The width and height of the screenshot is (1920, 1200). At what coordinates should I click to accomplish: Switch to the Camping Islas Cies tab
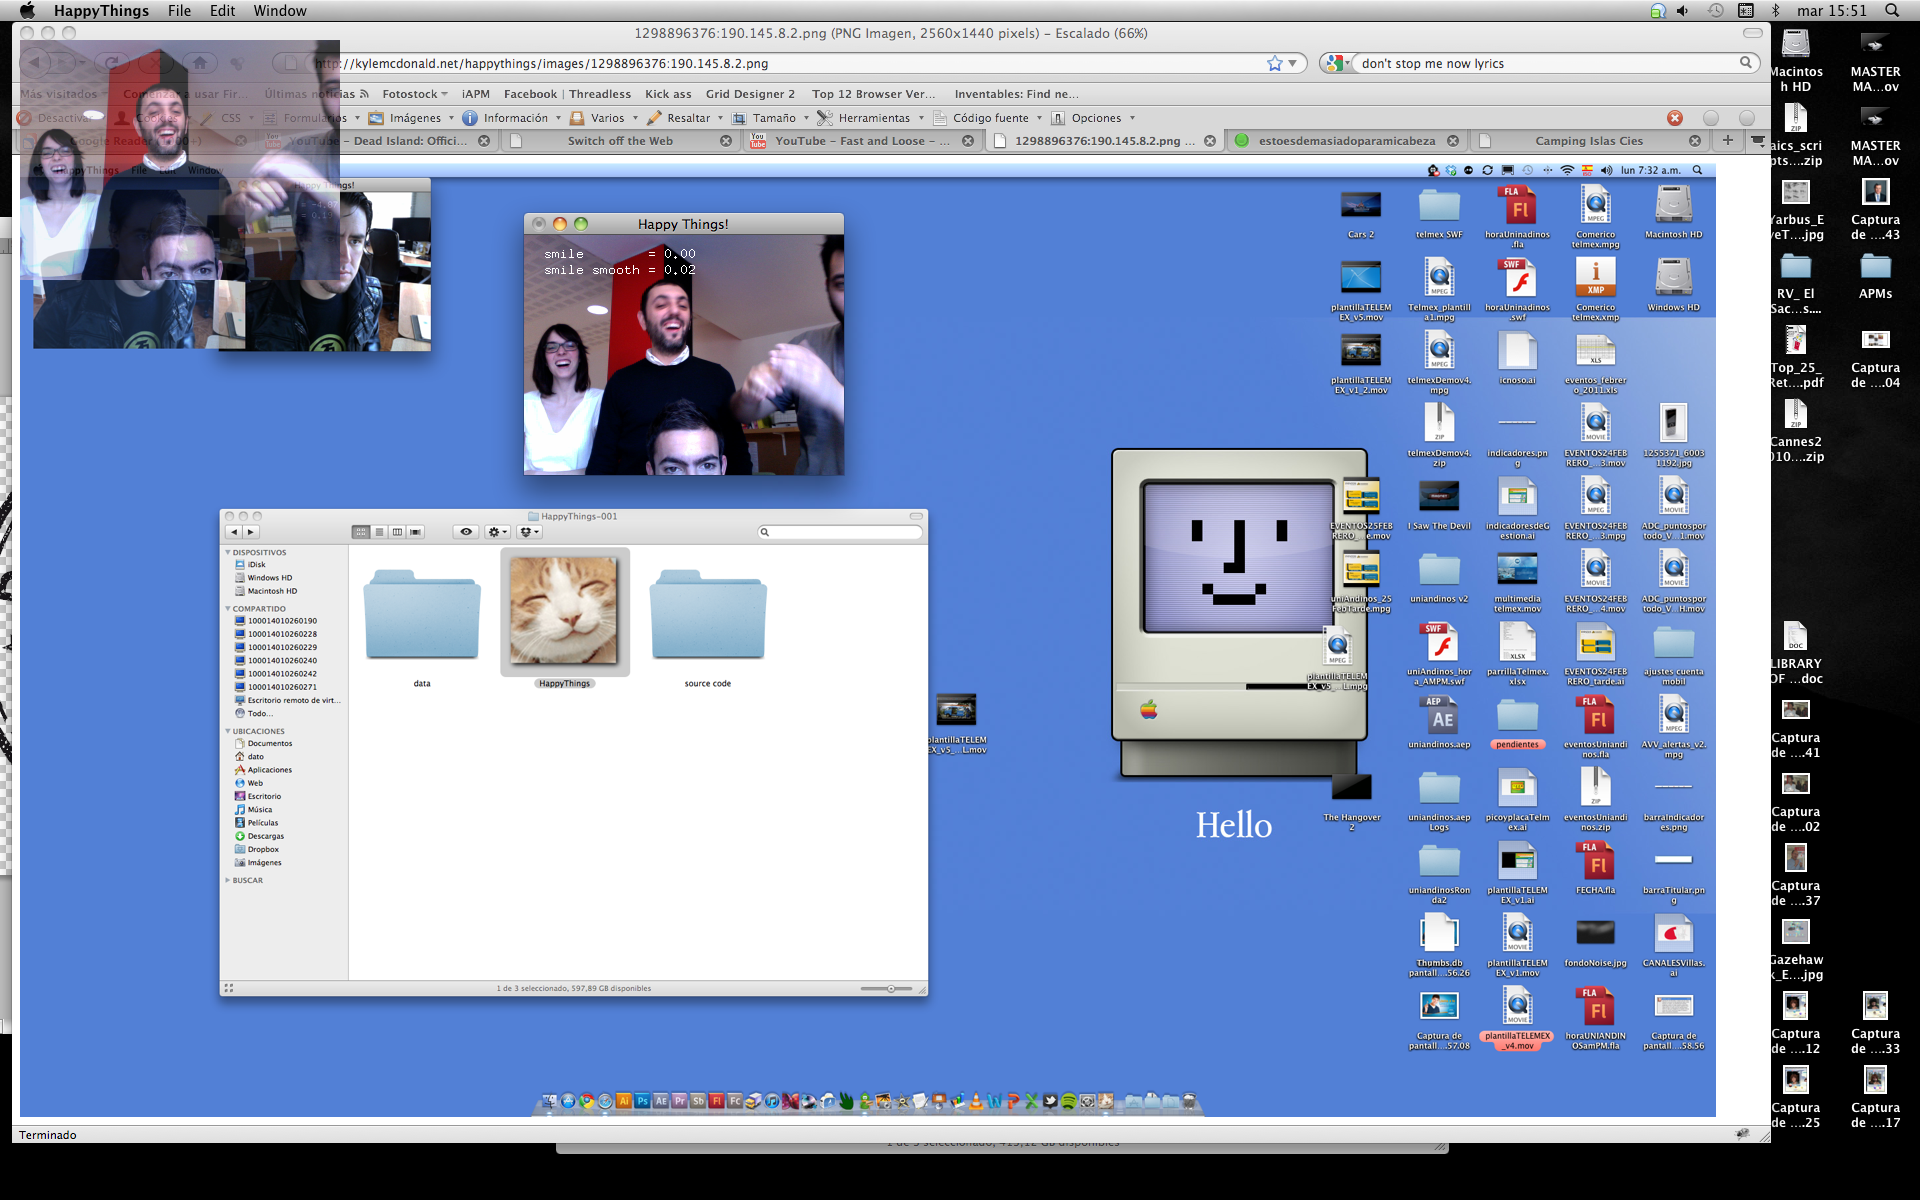(1588, 141)
